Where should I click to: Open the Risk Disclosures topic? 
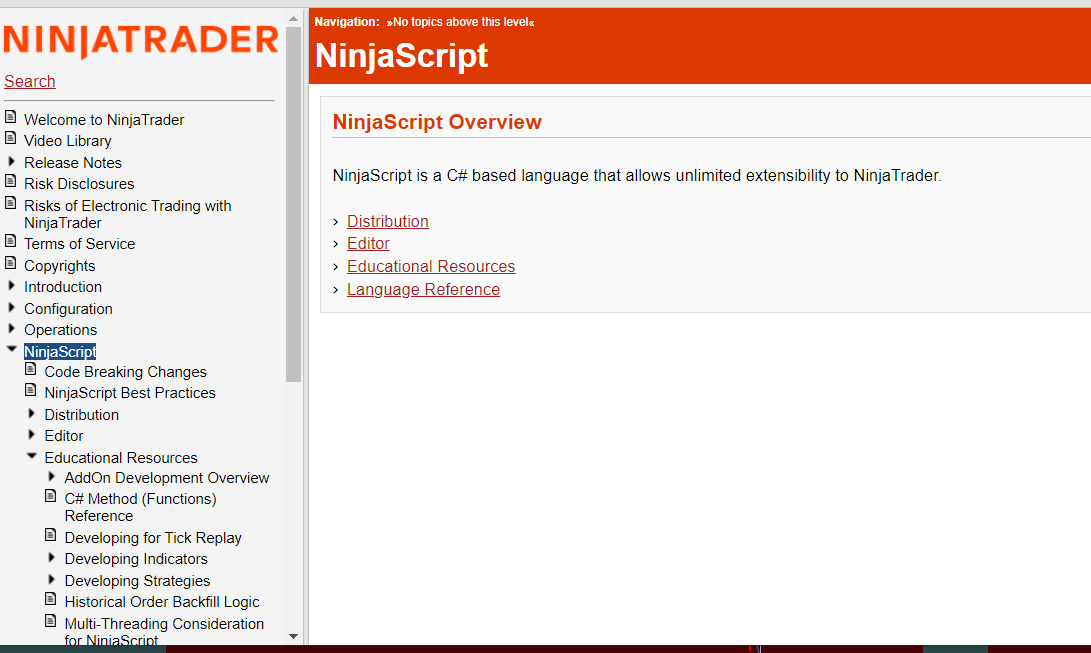coord(79,184)
